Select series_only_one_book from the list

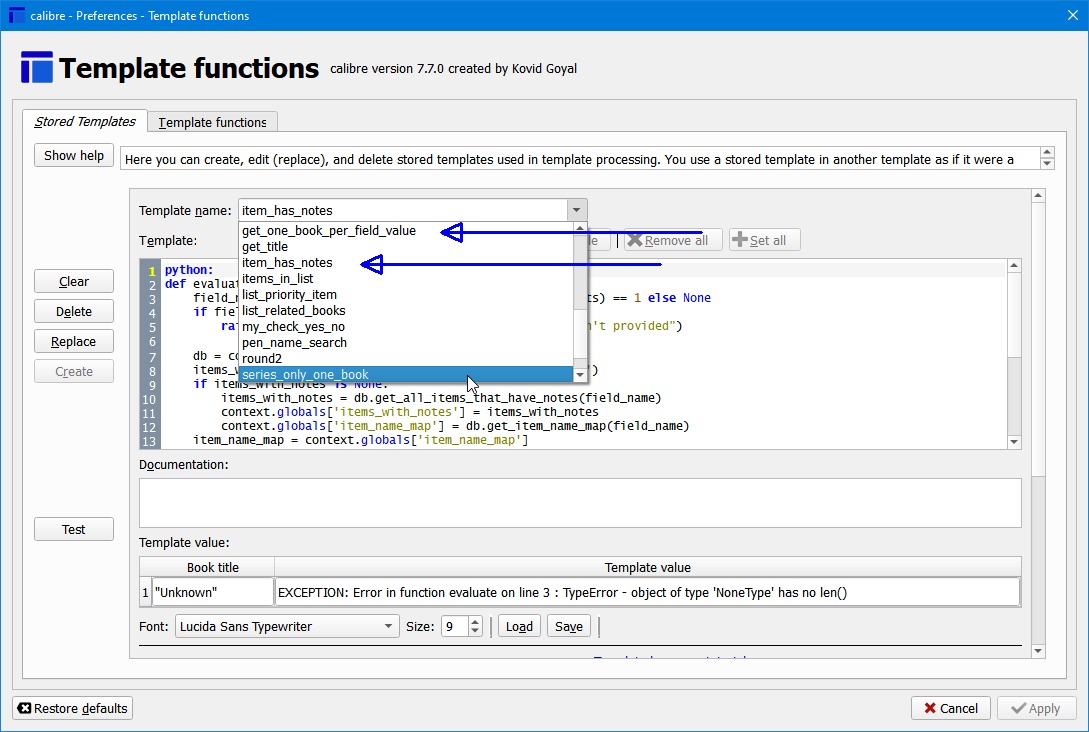[x=305, y=375]
